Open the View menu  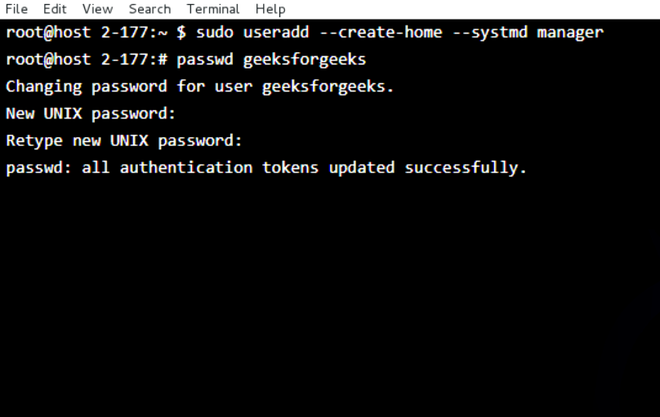pyautogui.click(x=97, y=9)
